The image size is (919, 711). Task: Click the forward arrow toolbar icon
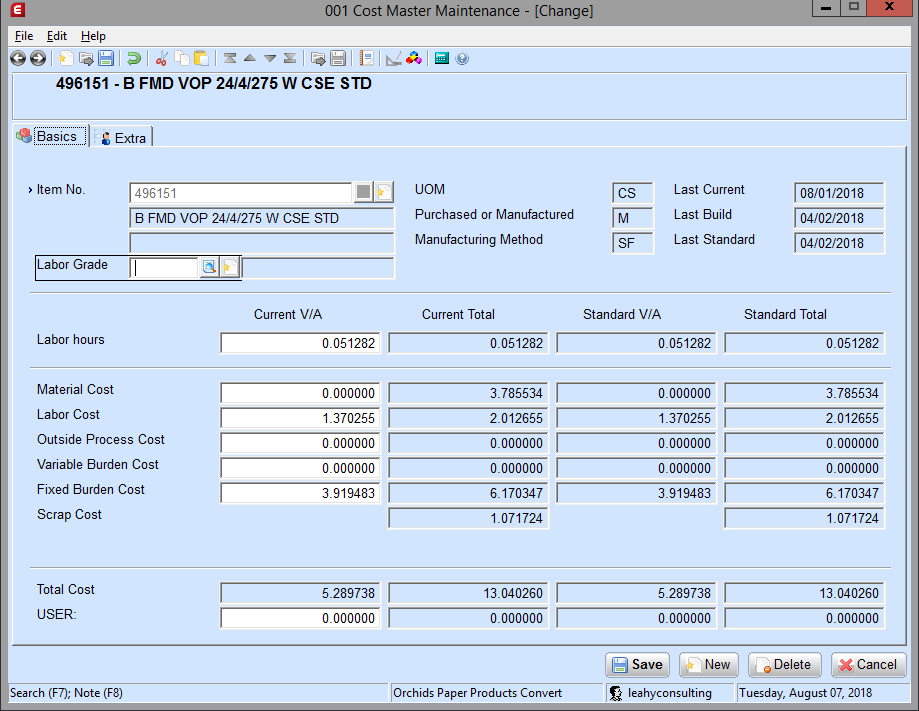(38, 58)
